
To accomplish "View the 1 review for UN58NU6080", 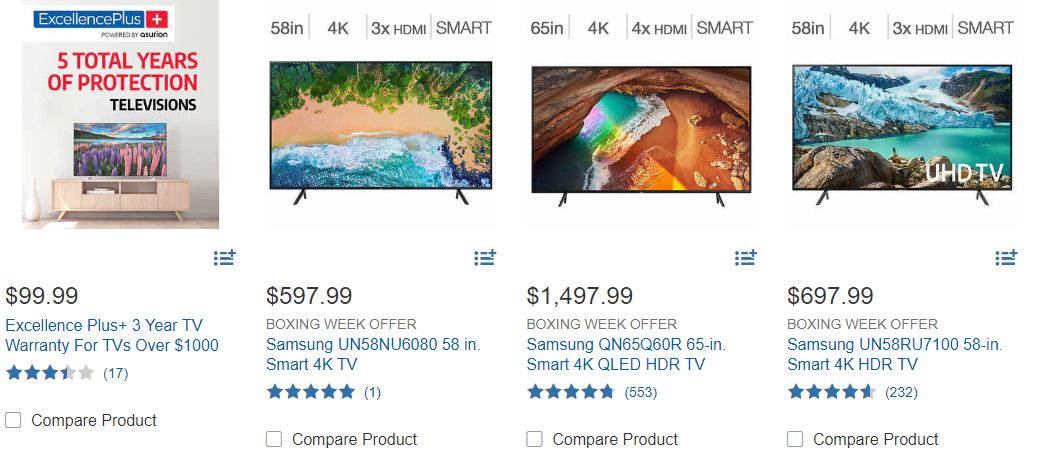I will tap(372, 393).
